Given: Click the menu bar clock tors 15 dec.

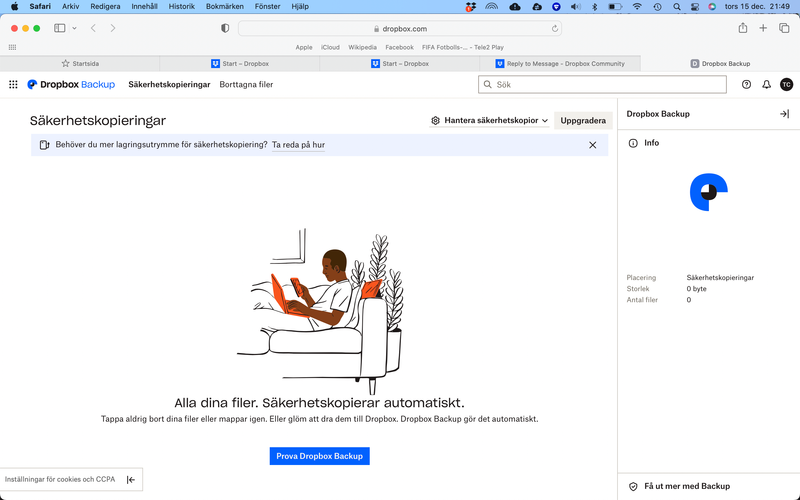Looking at the screenshot, I should click(757, 7).
